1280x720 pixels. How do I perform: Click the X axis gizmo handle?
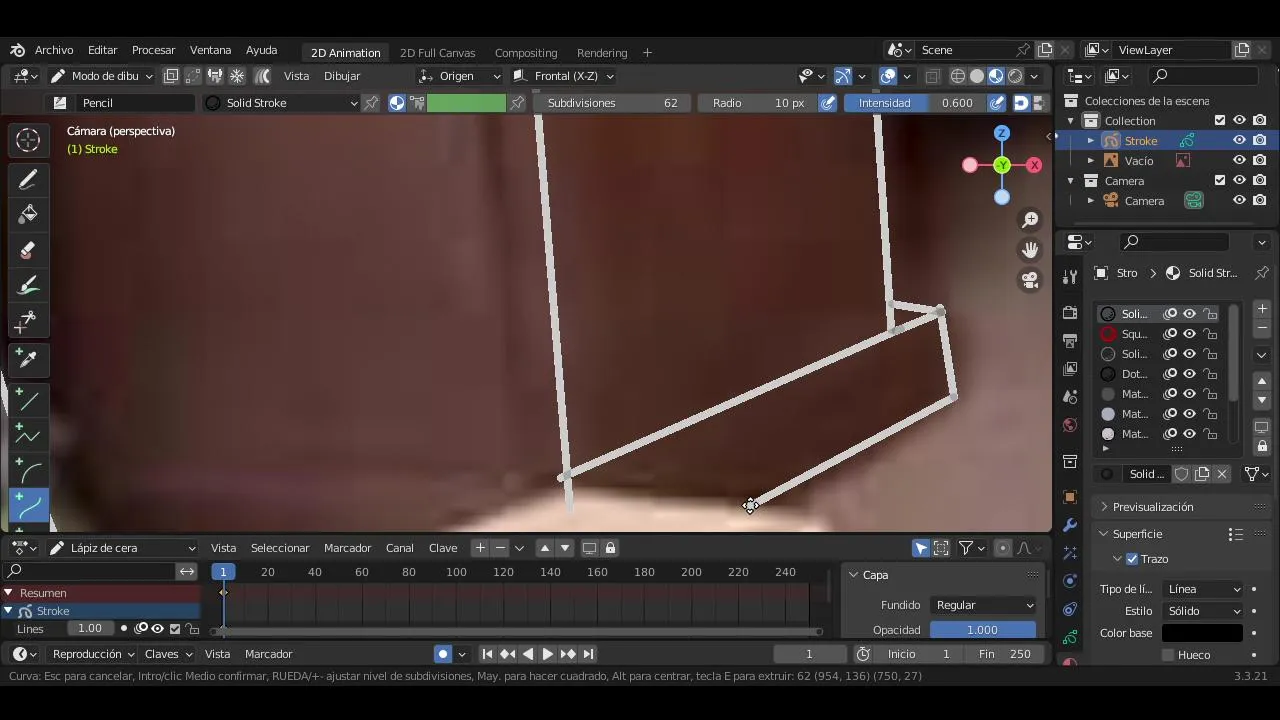(x=1034, y=165)
